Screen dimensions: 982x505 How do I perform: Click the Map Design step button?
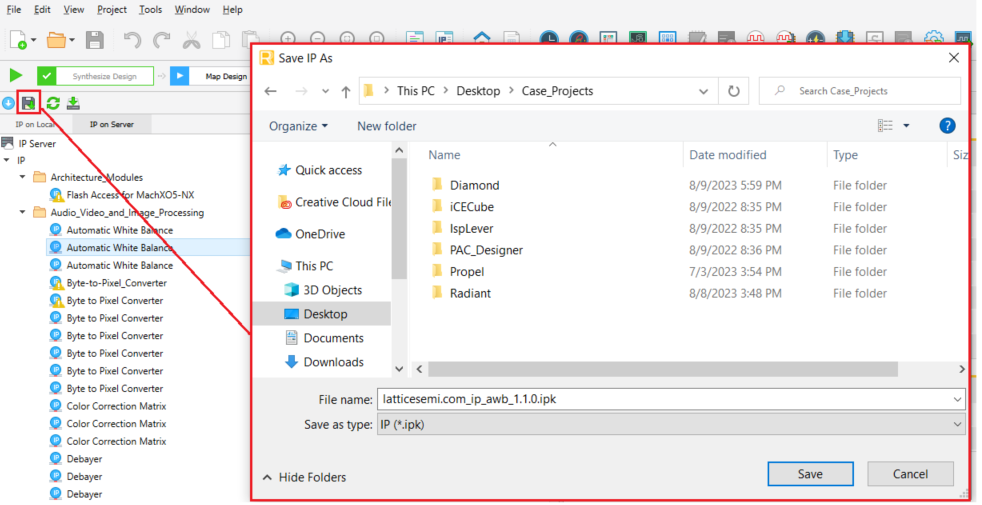pyautogui.click(x=210, y=76)
